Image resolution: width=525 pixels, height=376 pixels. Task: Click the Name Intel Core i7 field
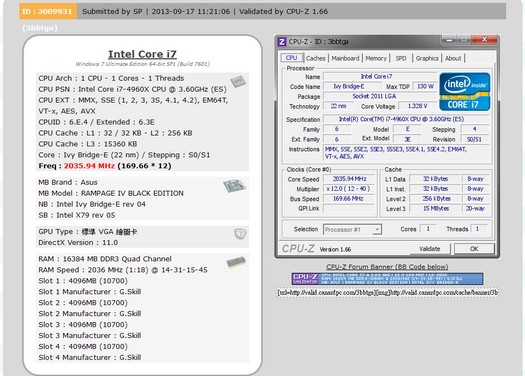[380, 76]
